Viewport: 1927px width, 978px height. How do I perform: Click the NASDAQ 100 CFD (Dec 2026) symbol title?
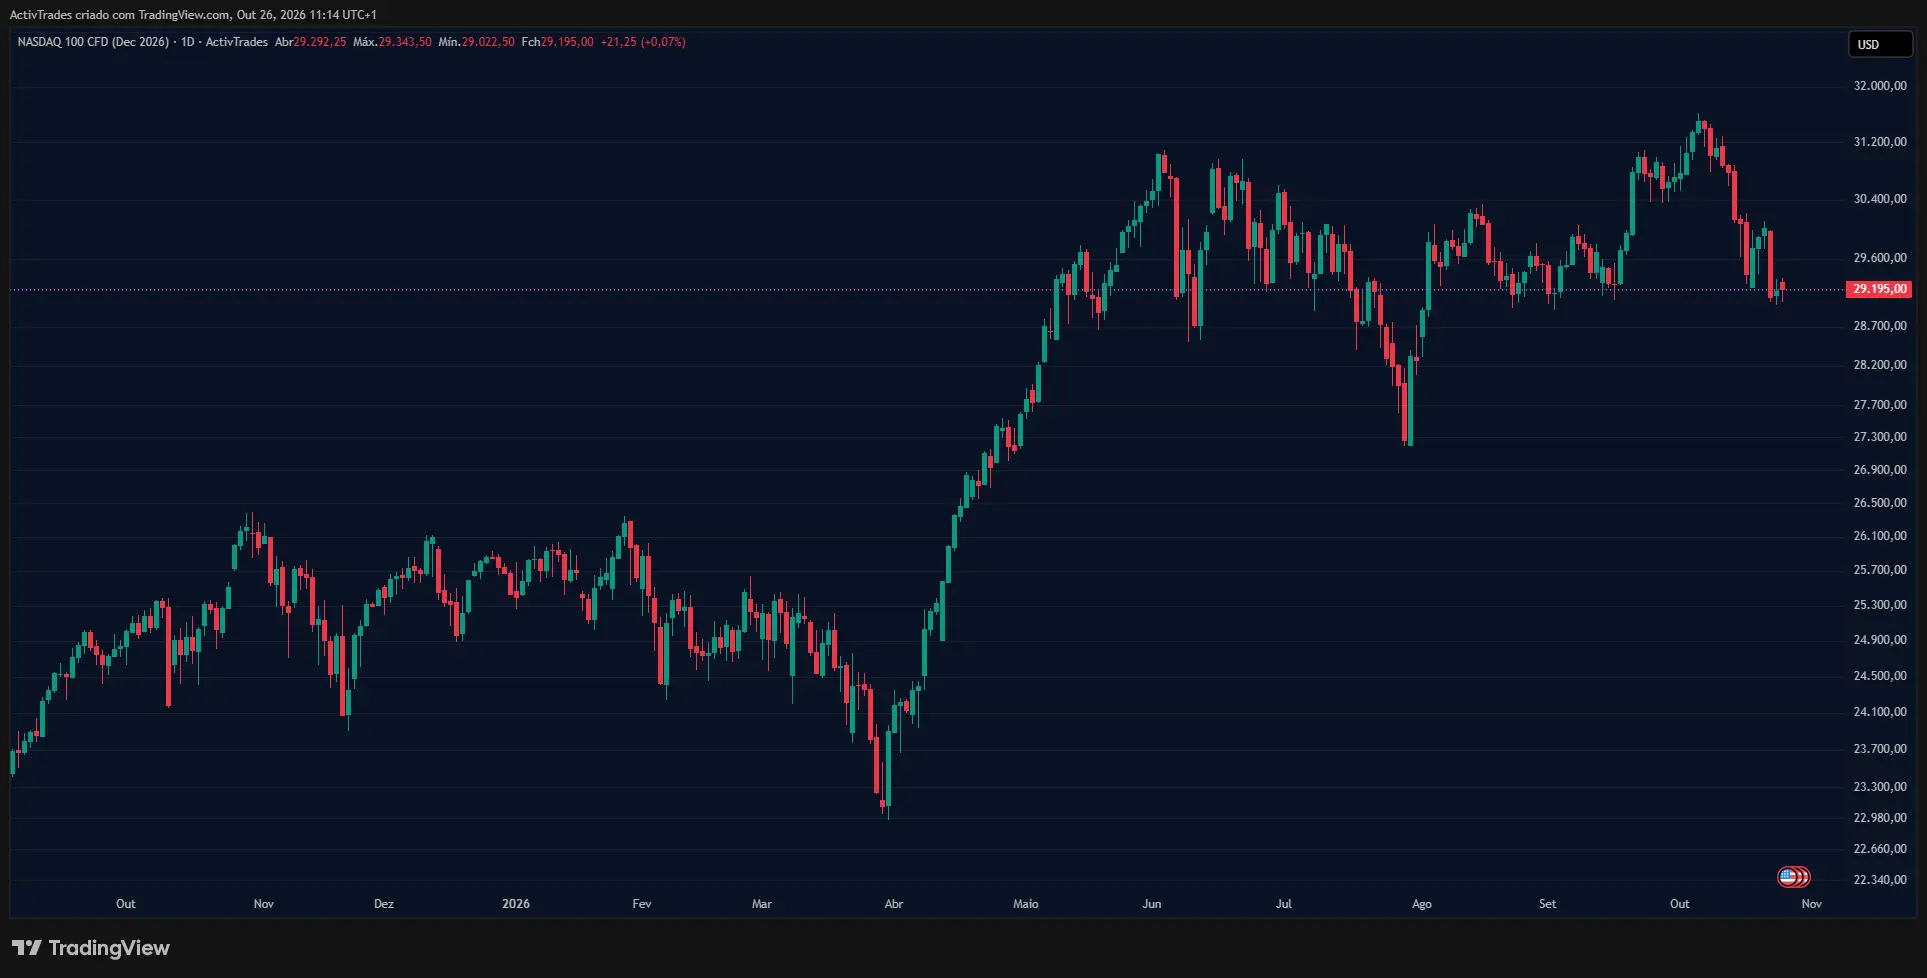point(93,42)
